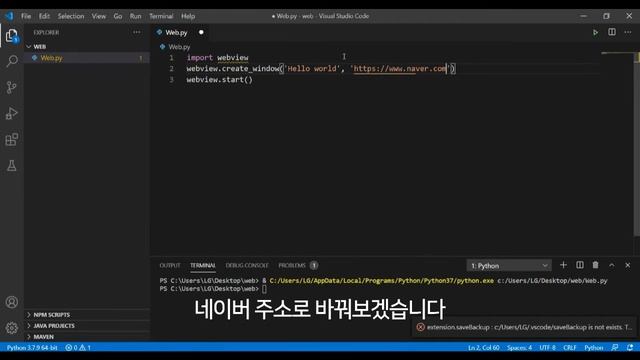Open the Edit menu

pyautogui.click(x=44, y=16)
